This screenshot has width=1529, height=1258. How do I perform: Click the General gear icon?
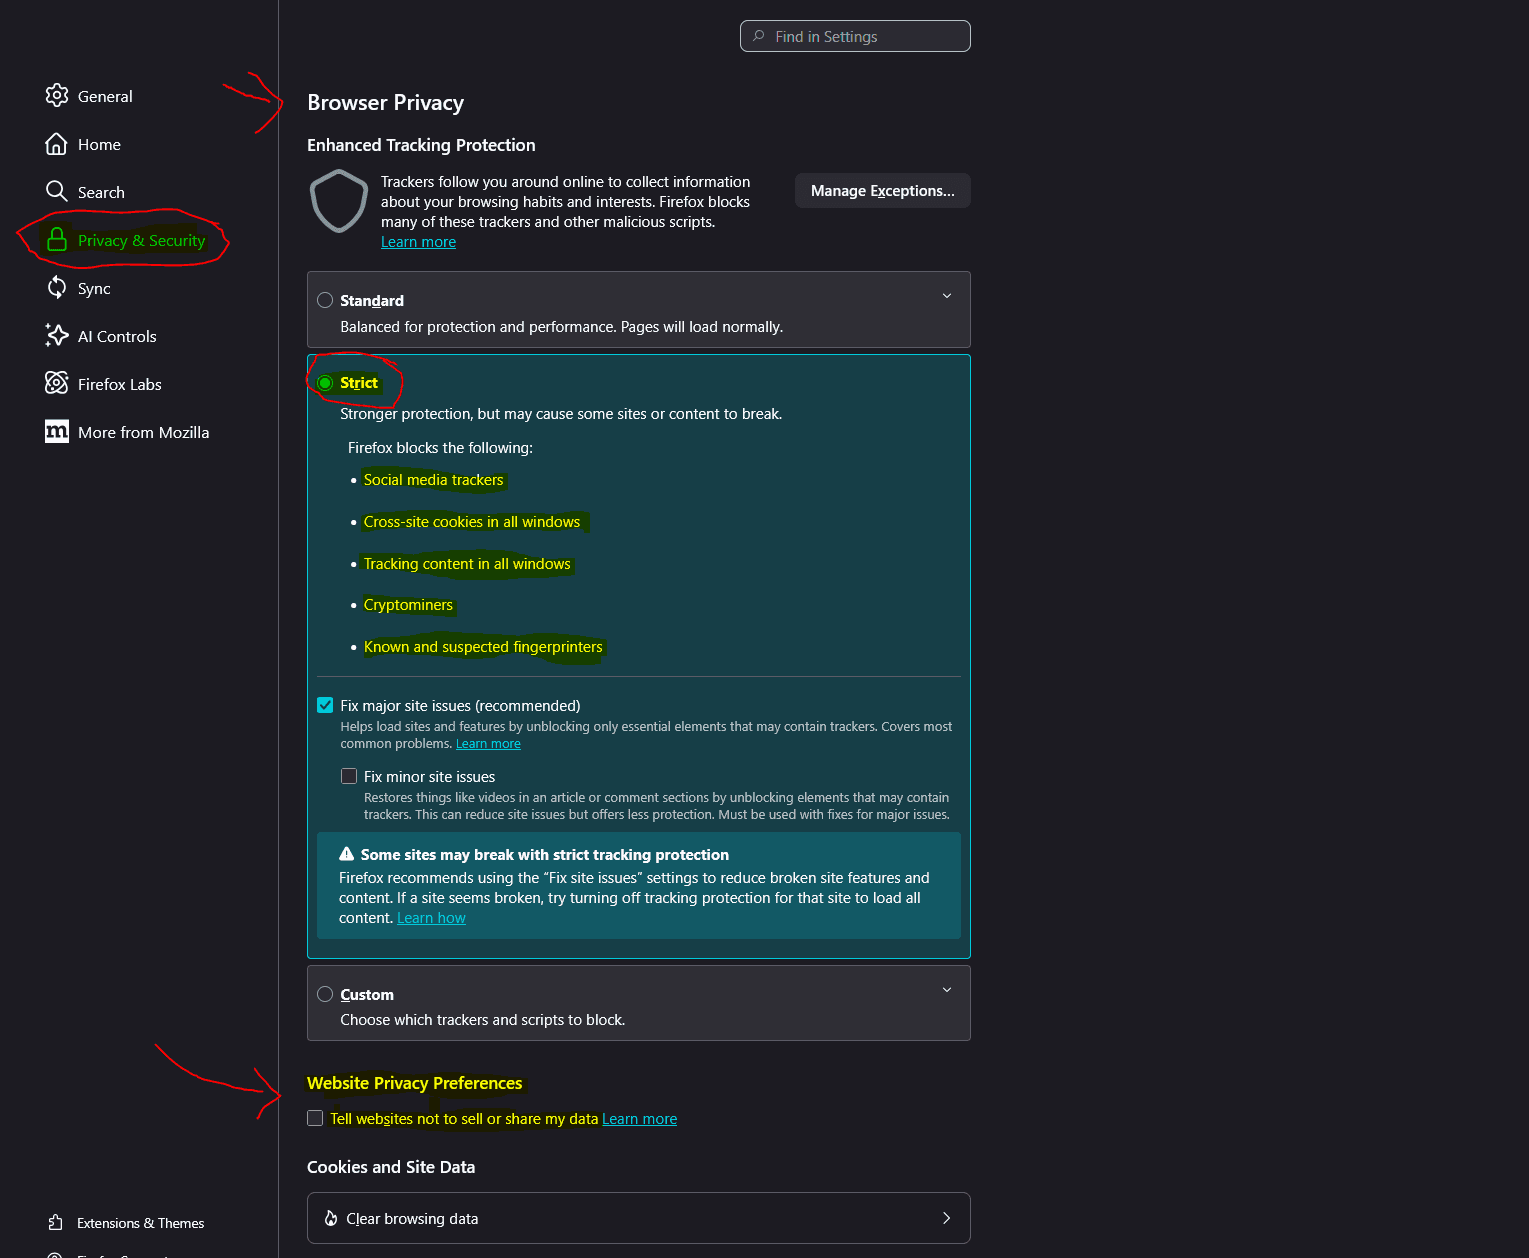coord(57,96)
